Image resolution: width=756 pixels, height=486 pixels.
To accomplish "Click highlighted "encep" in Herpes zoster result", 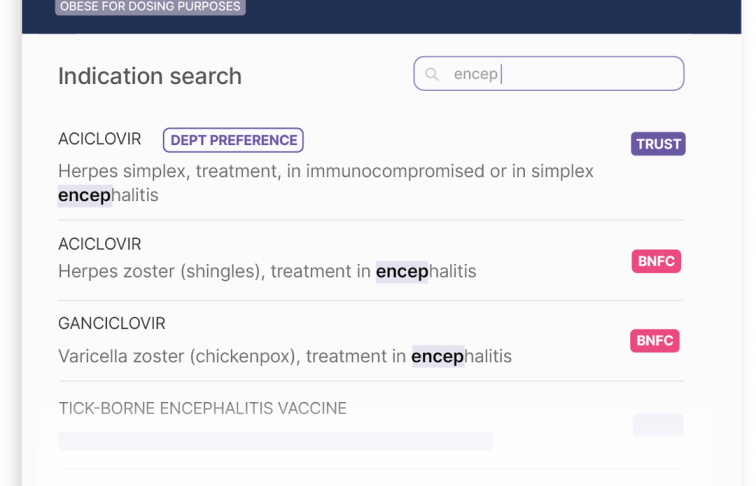I will click(402, 272).
